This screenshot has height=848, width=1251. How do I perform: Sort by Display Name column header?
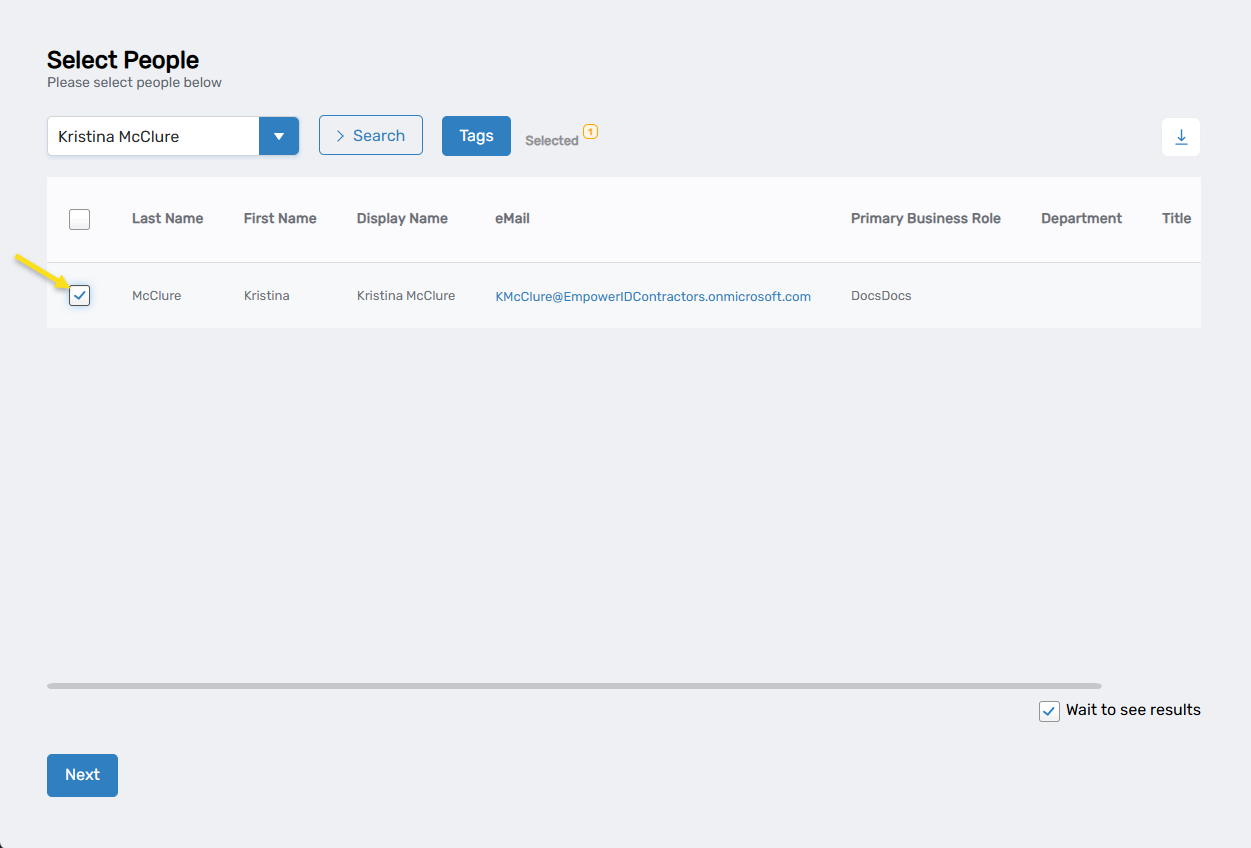[402, 218]
